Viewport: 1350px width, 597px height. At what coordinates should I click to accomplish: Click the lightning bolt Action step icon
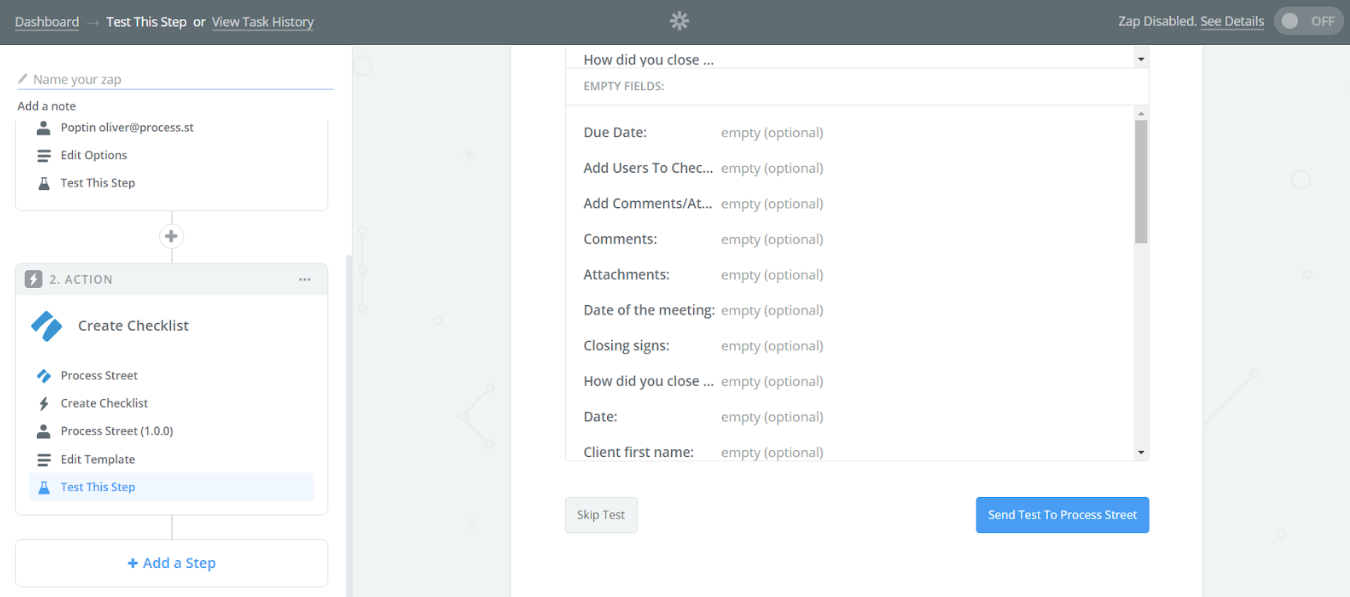point(33,280)
